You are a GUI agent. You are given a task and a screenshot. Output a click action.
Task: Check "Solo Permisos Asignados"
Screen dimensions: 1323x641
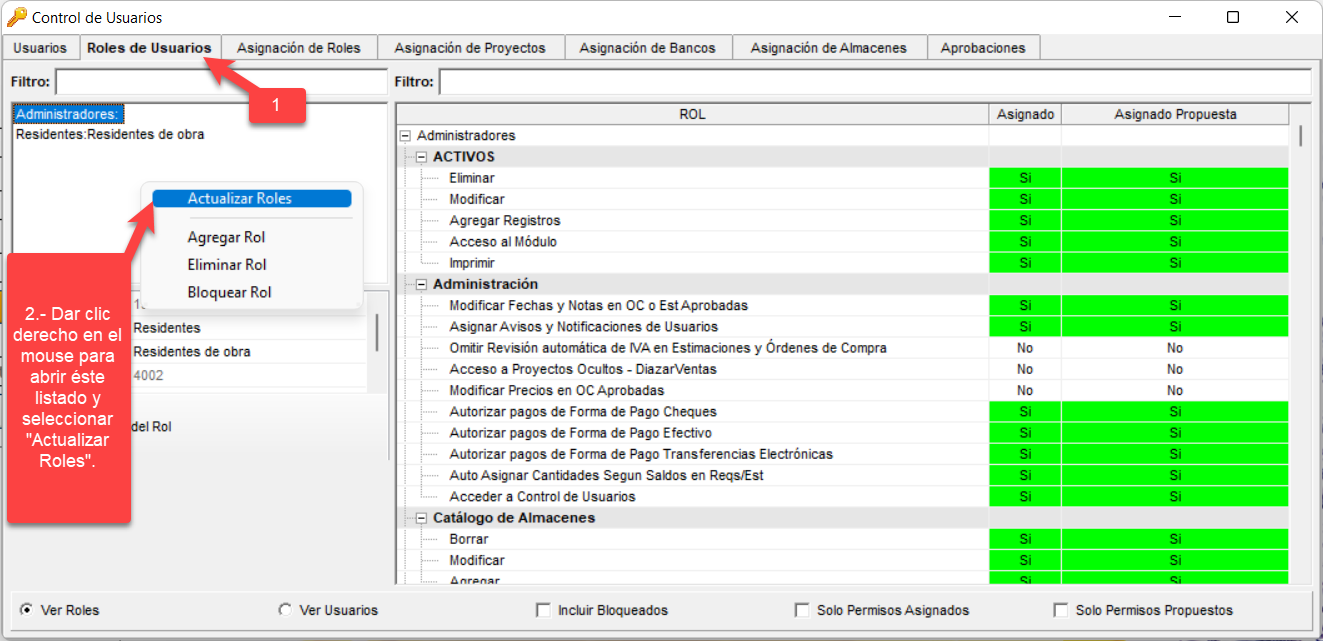pyautogui.click(x=801, y=610)
